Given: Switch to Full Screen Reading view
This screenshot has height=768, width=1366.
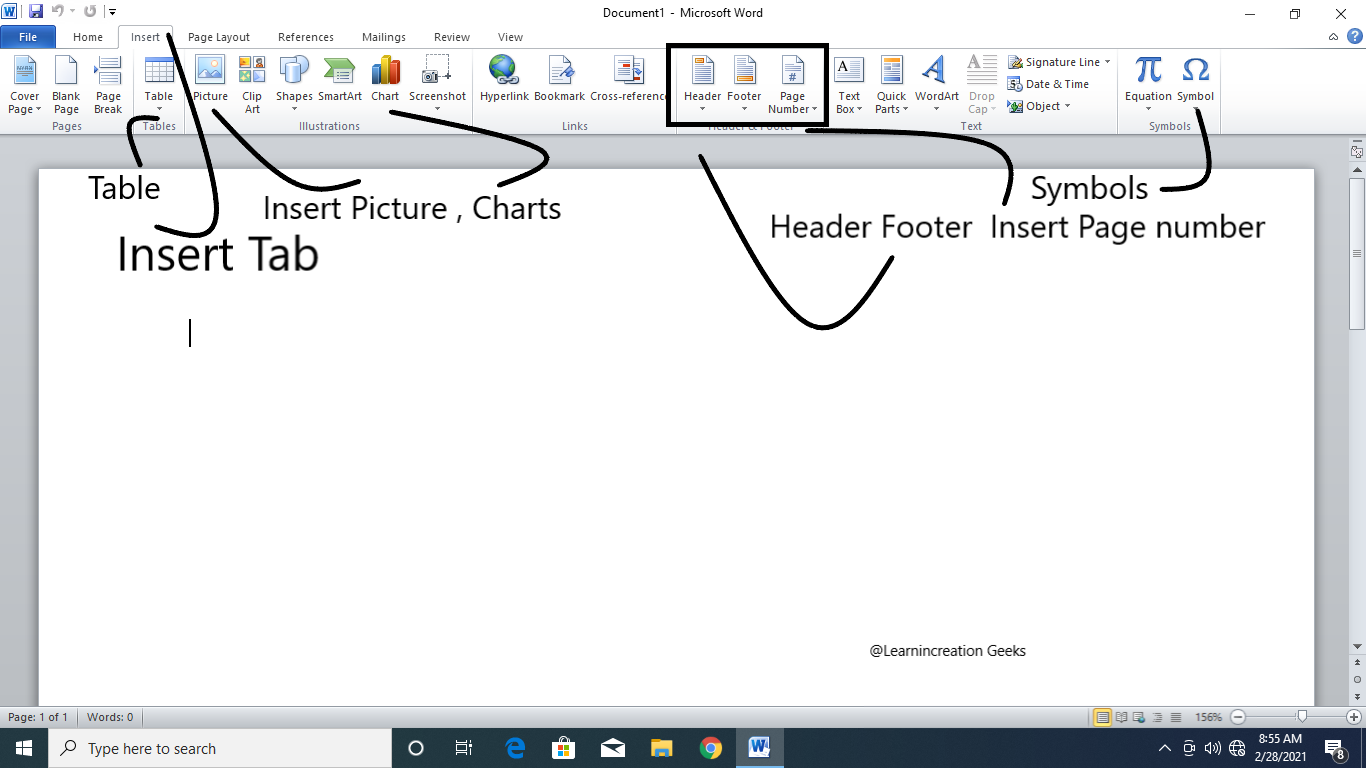Looking at the screenshot, I should click(1121, 717).
